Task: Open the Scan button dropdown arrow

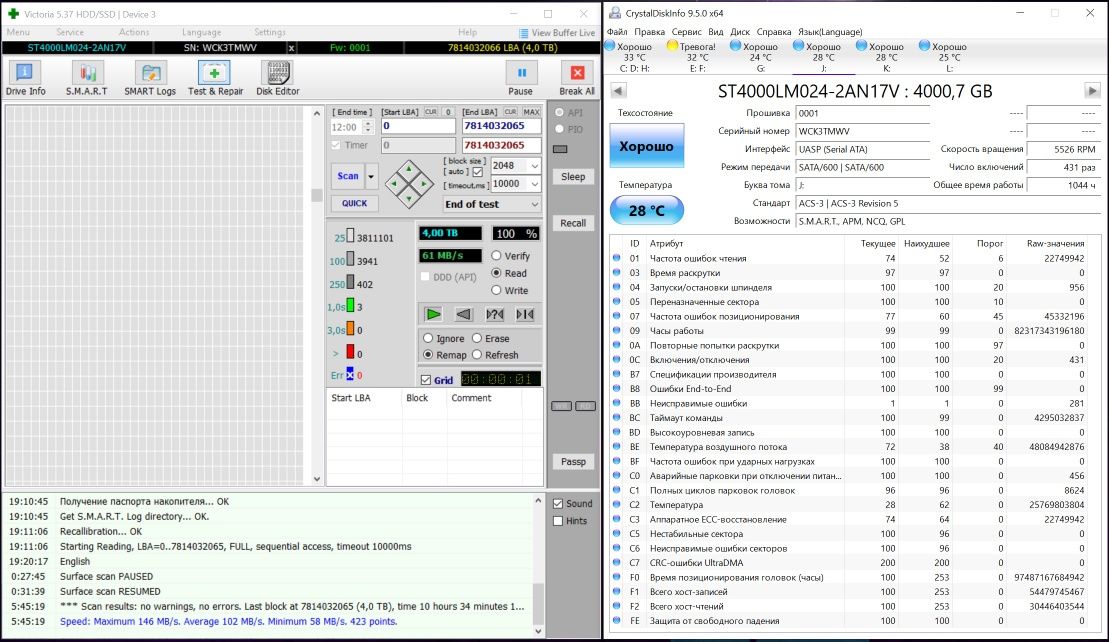Action: tap(371, 176)
